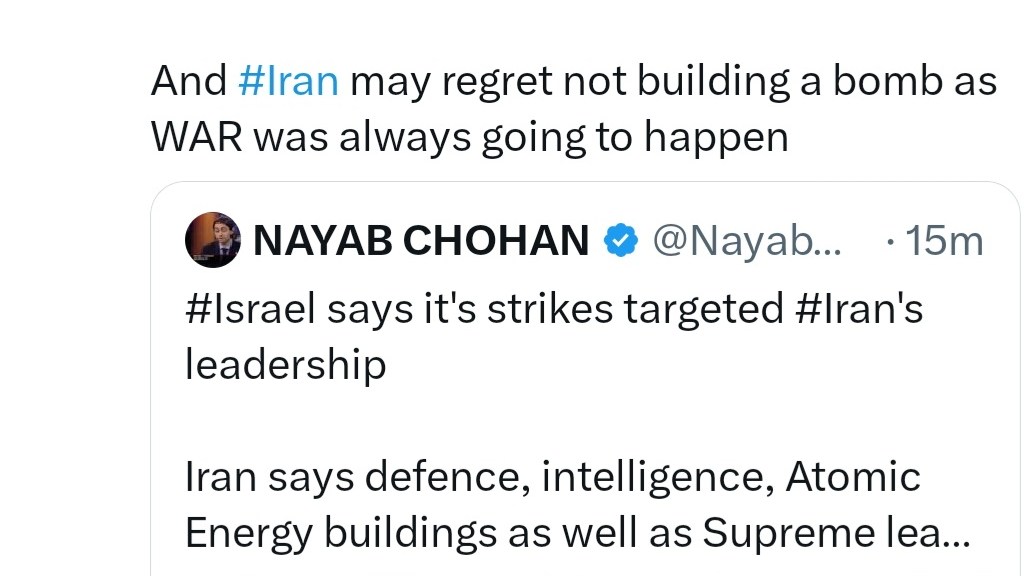Click the word "Atomic" in quoted post
1024x576 pixels.
pyautogui.click(x=853, y=477)
